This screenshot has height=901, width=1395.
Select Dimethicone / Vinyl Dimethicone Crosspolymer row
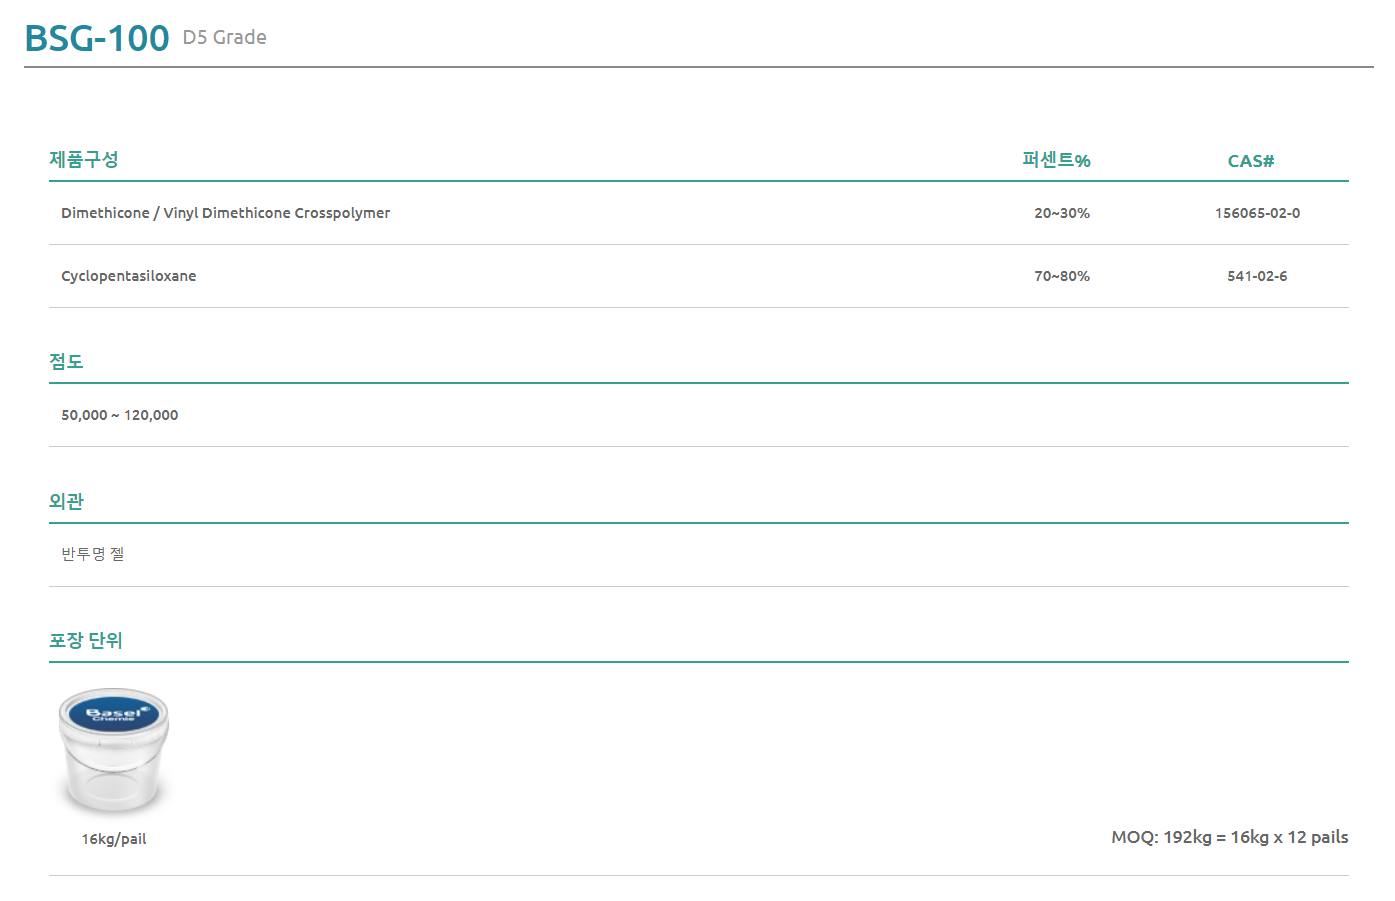click(699, 213)
